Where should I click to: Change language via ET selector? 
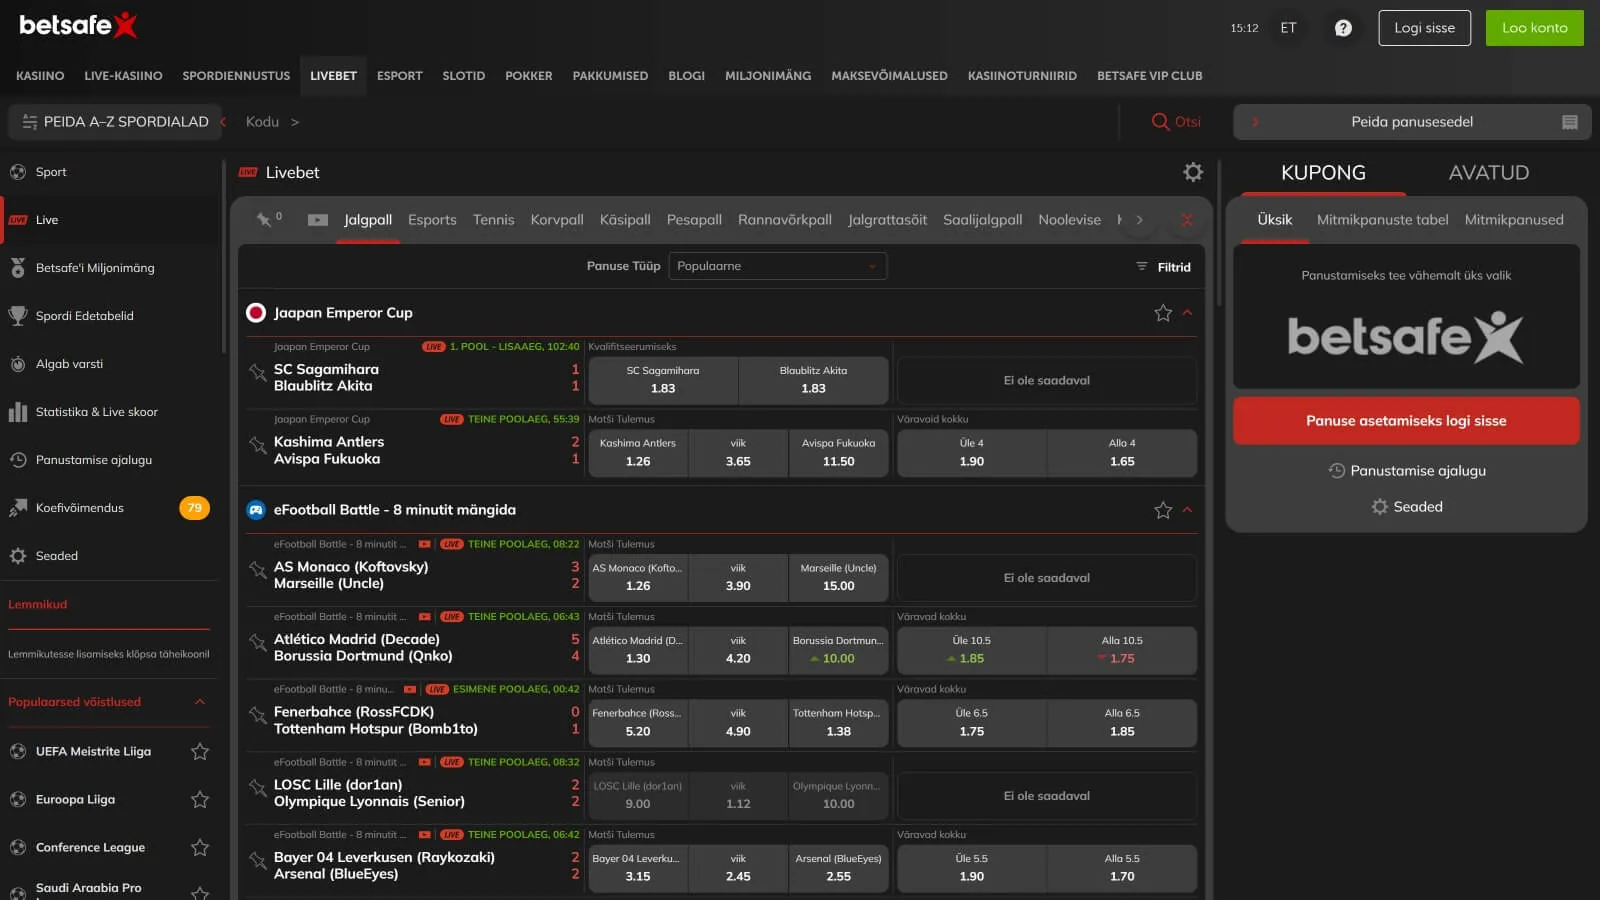pyautogui.click(x=1288, y=28)
